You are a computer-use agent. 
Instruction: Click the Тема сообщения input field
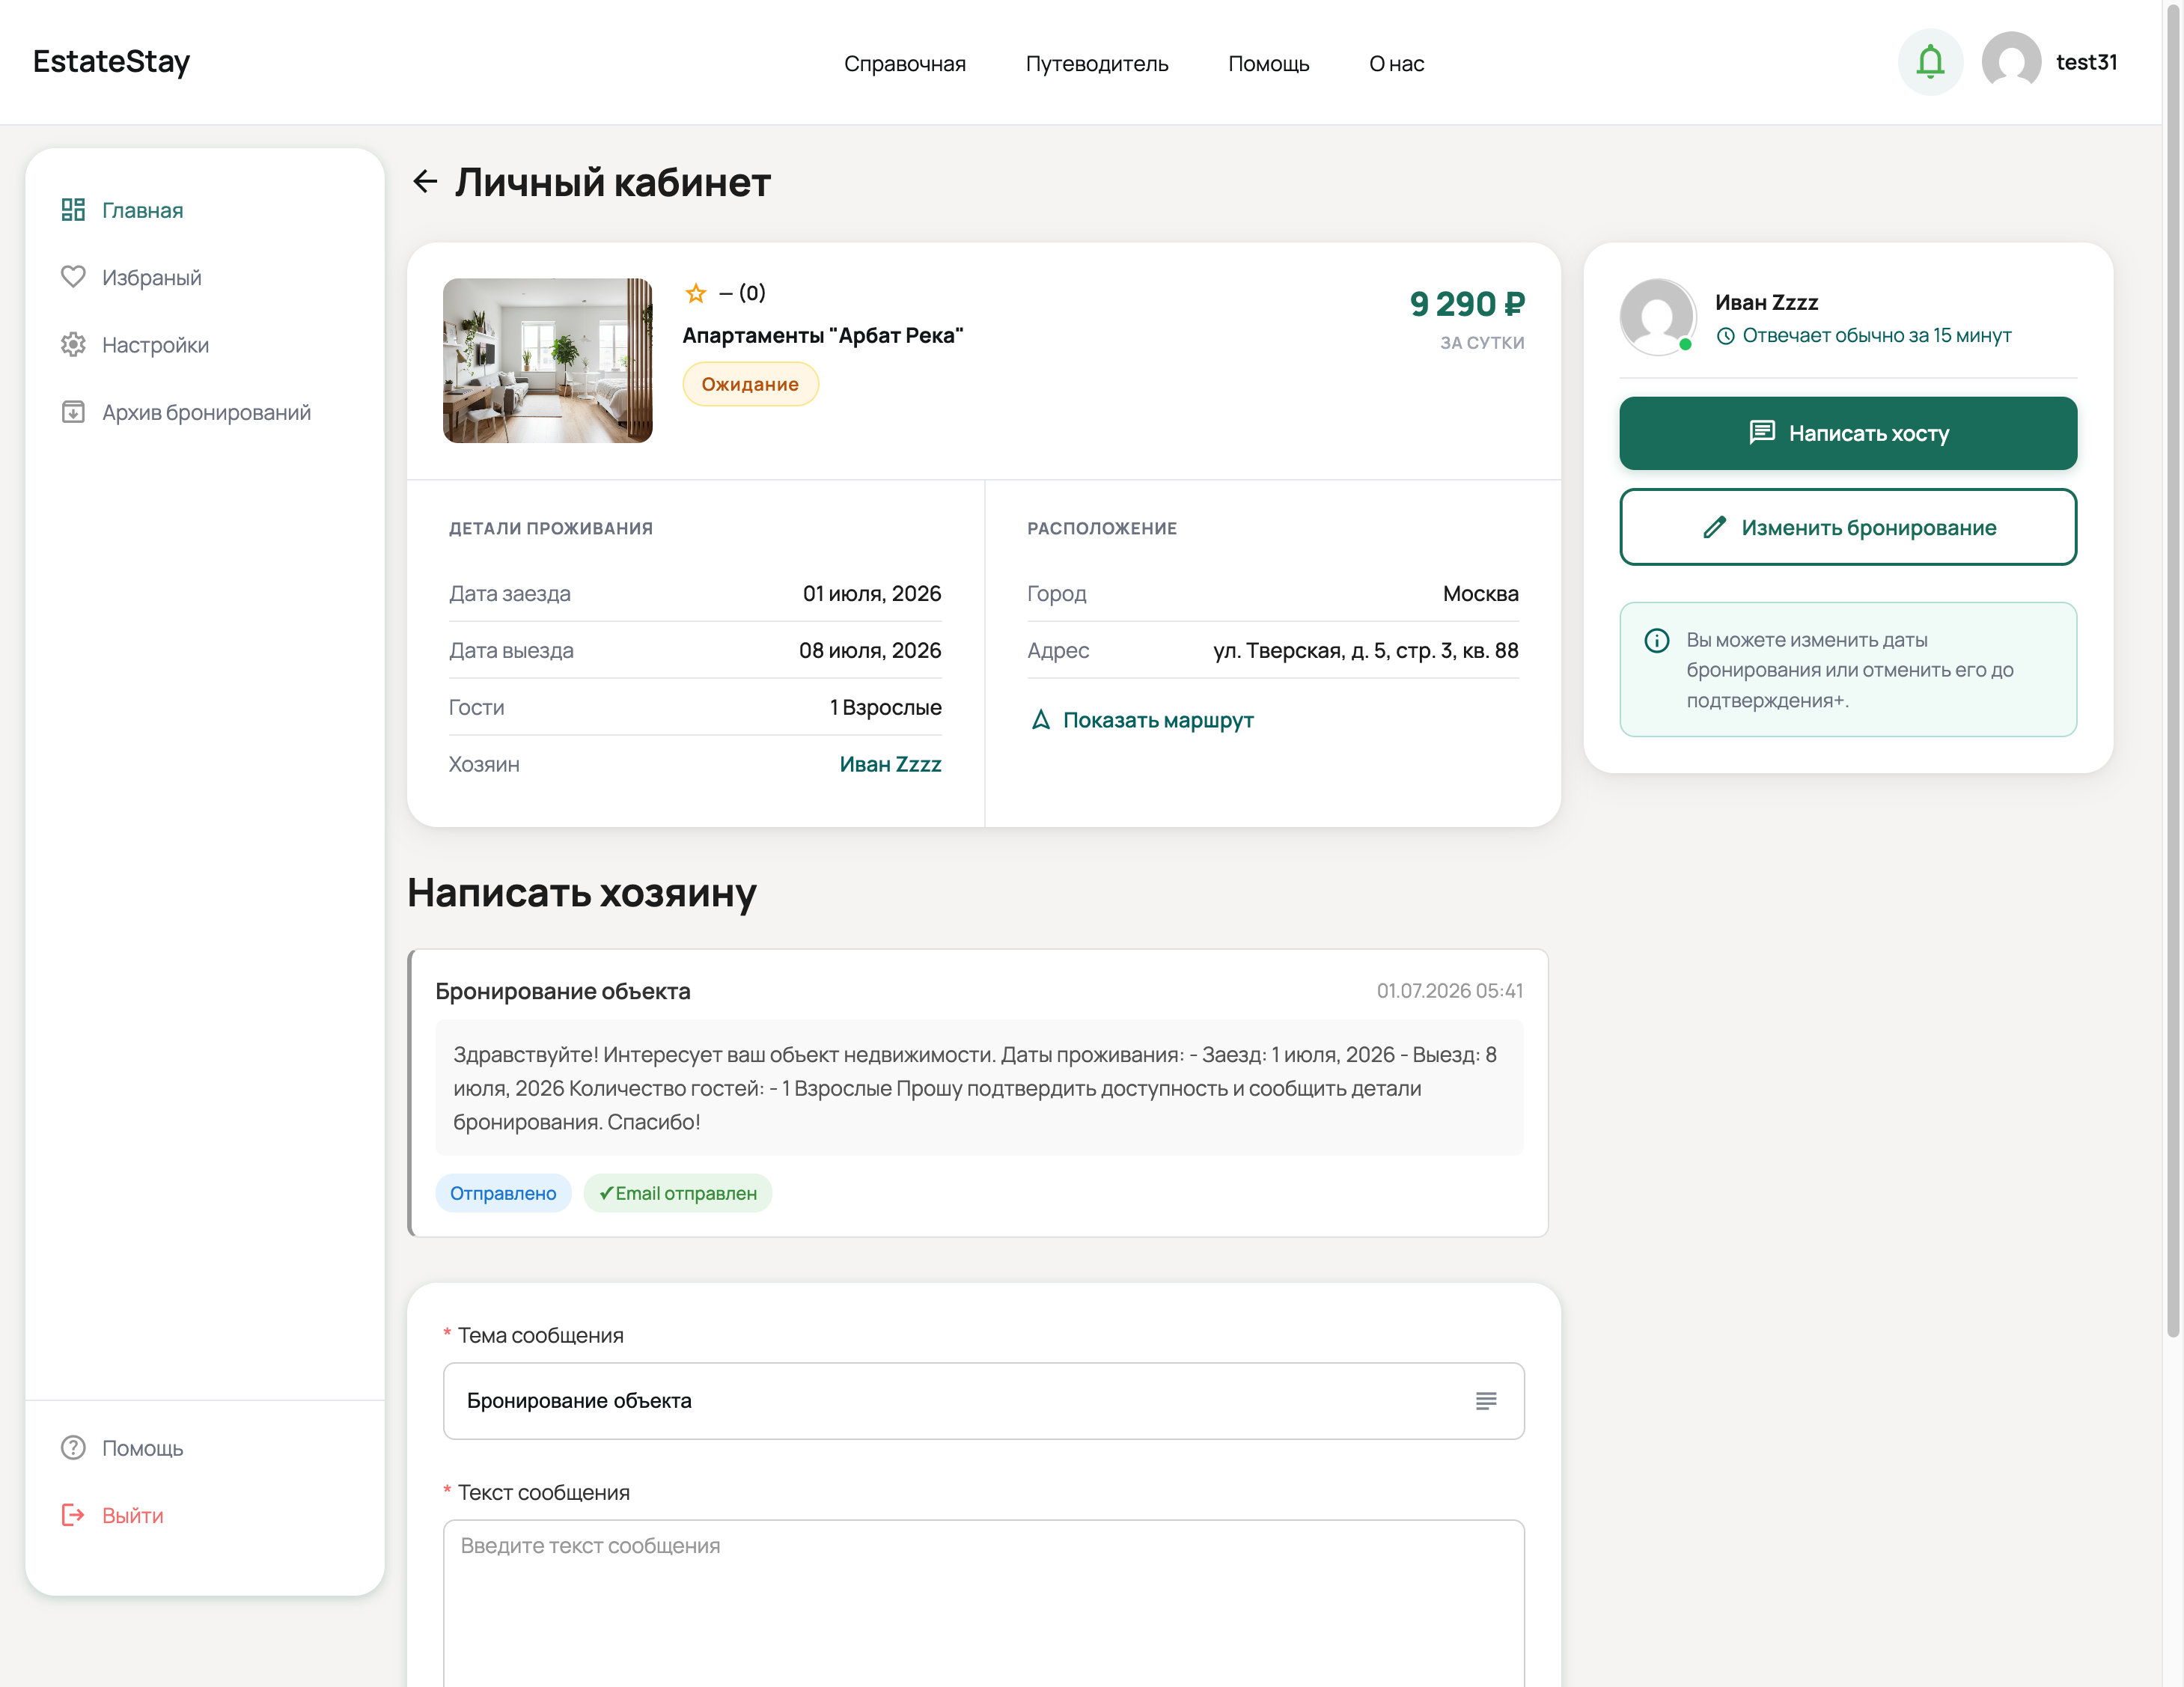point(983,1401)
